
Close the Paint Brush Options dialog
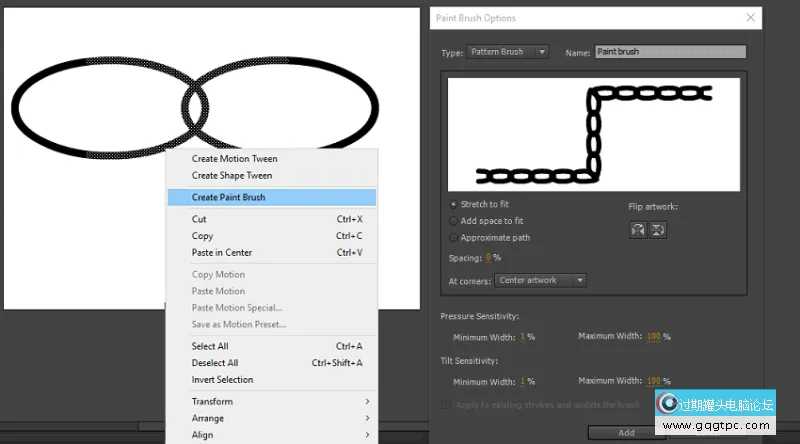(x=752, y=18)
